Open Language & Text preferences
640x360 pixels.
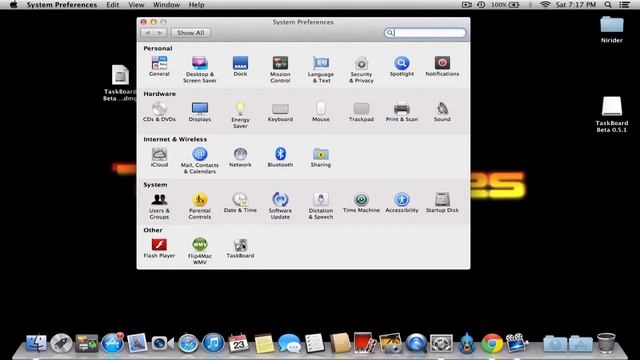[x=320, y=69]
